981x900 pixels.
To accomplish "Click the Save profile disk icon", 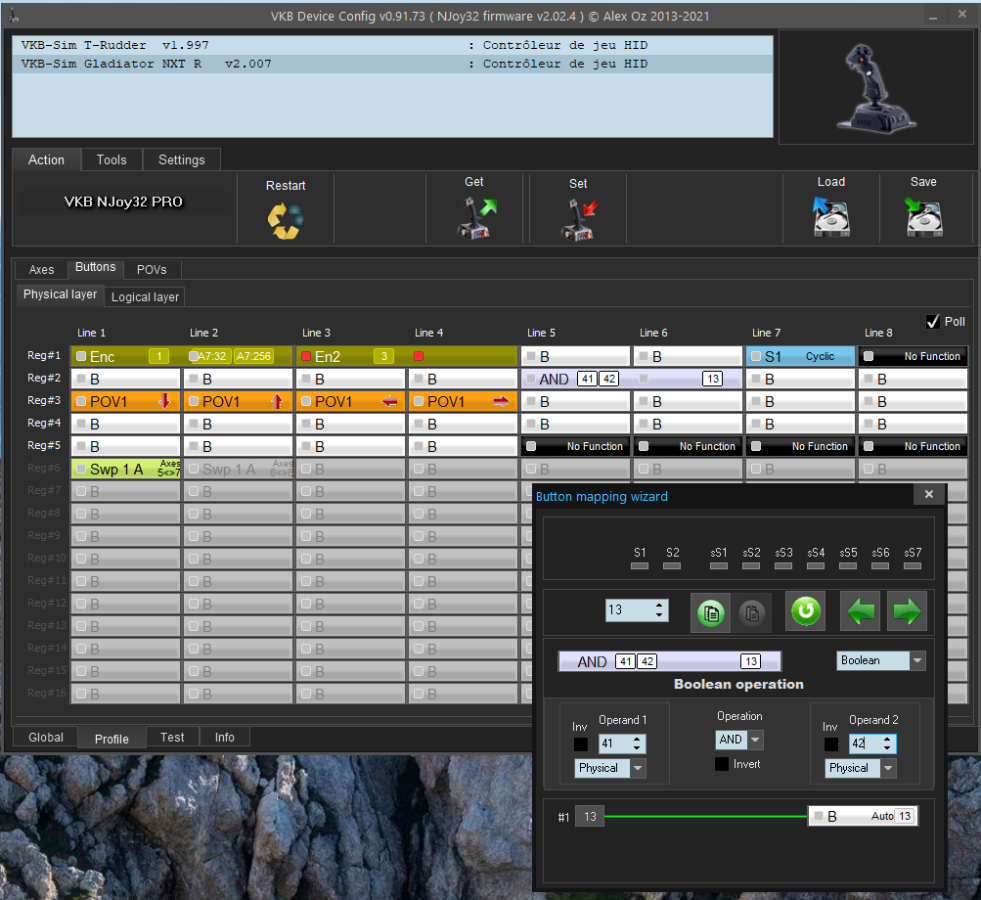I will pyautogui.click(x=923, y=217).
